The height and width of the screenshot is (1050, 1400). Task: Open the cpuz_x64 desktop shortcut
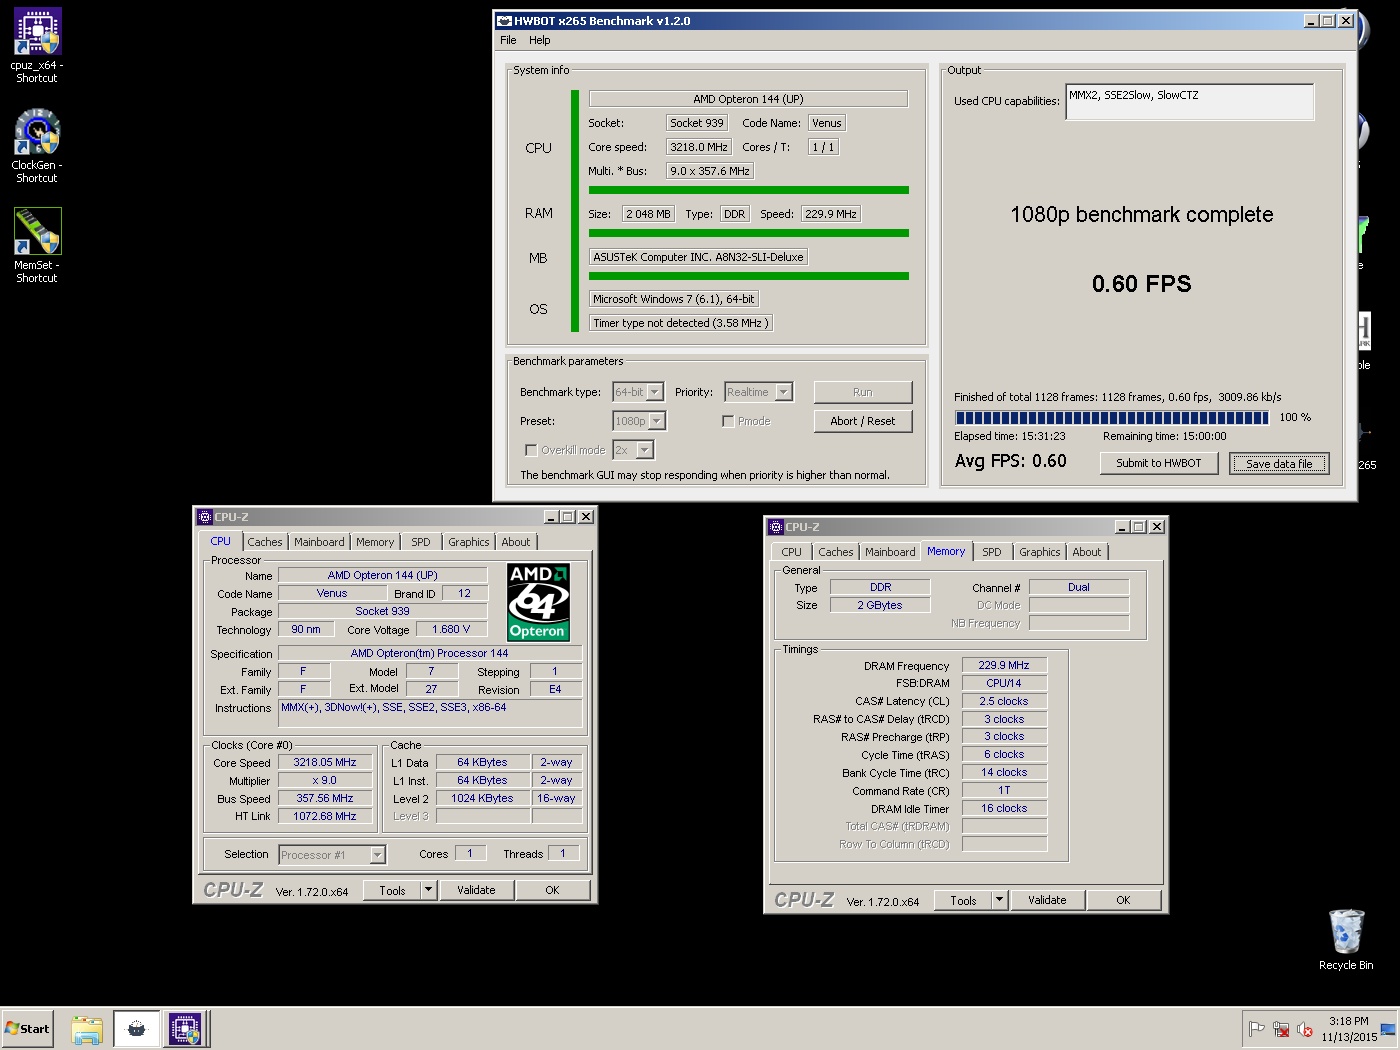37,45
